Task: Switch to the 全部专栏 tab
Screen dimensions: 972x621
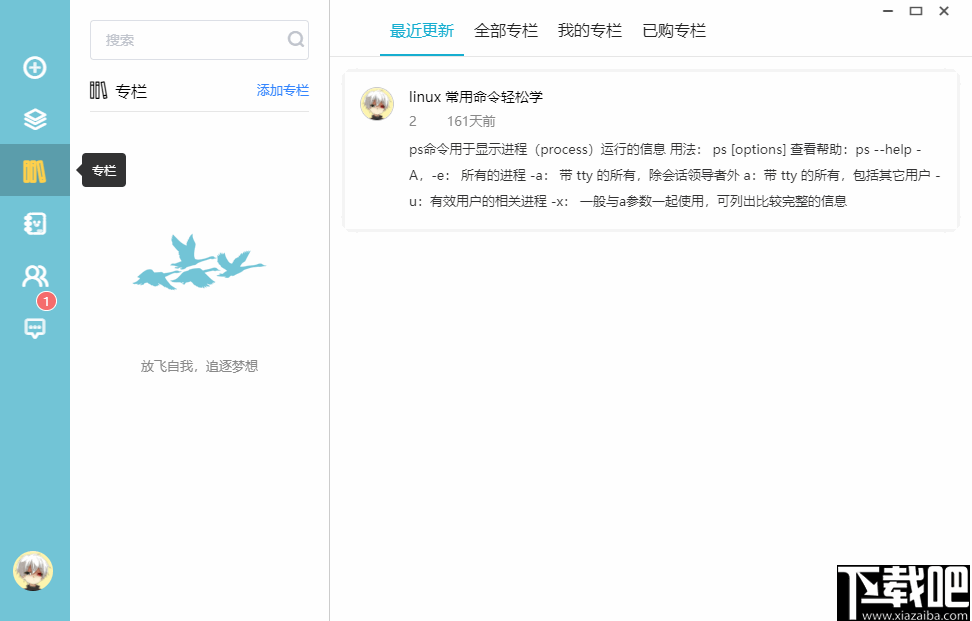Action: click(505, 31)
